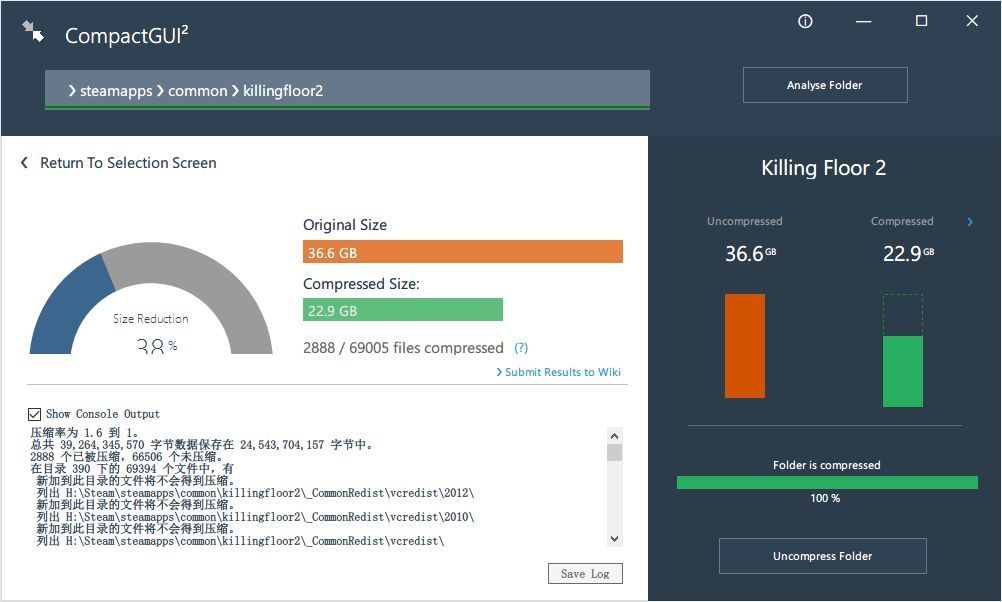Viewport: 1002px width, 602px height.
Task: Click the Size Reduction gauge
Action: pos(151,298)
